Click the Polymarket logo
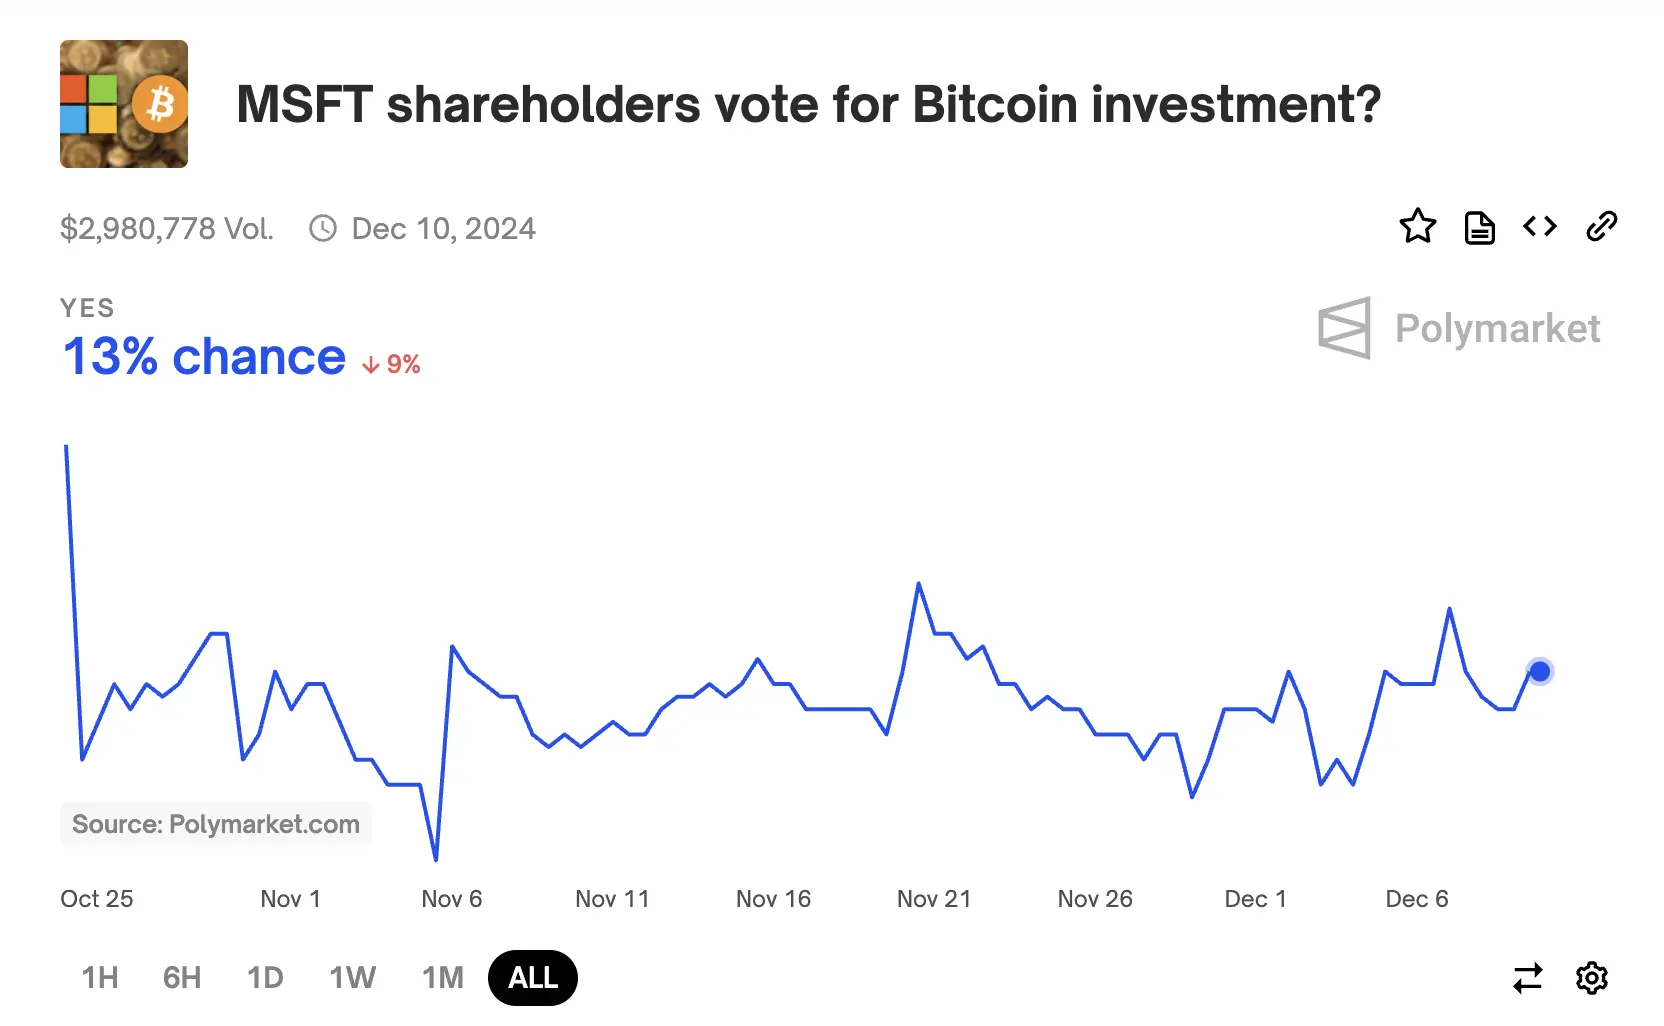Viewport: 1664px width, 1026px height. tap(1459, 329)
